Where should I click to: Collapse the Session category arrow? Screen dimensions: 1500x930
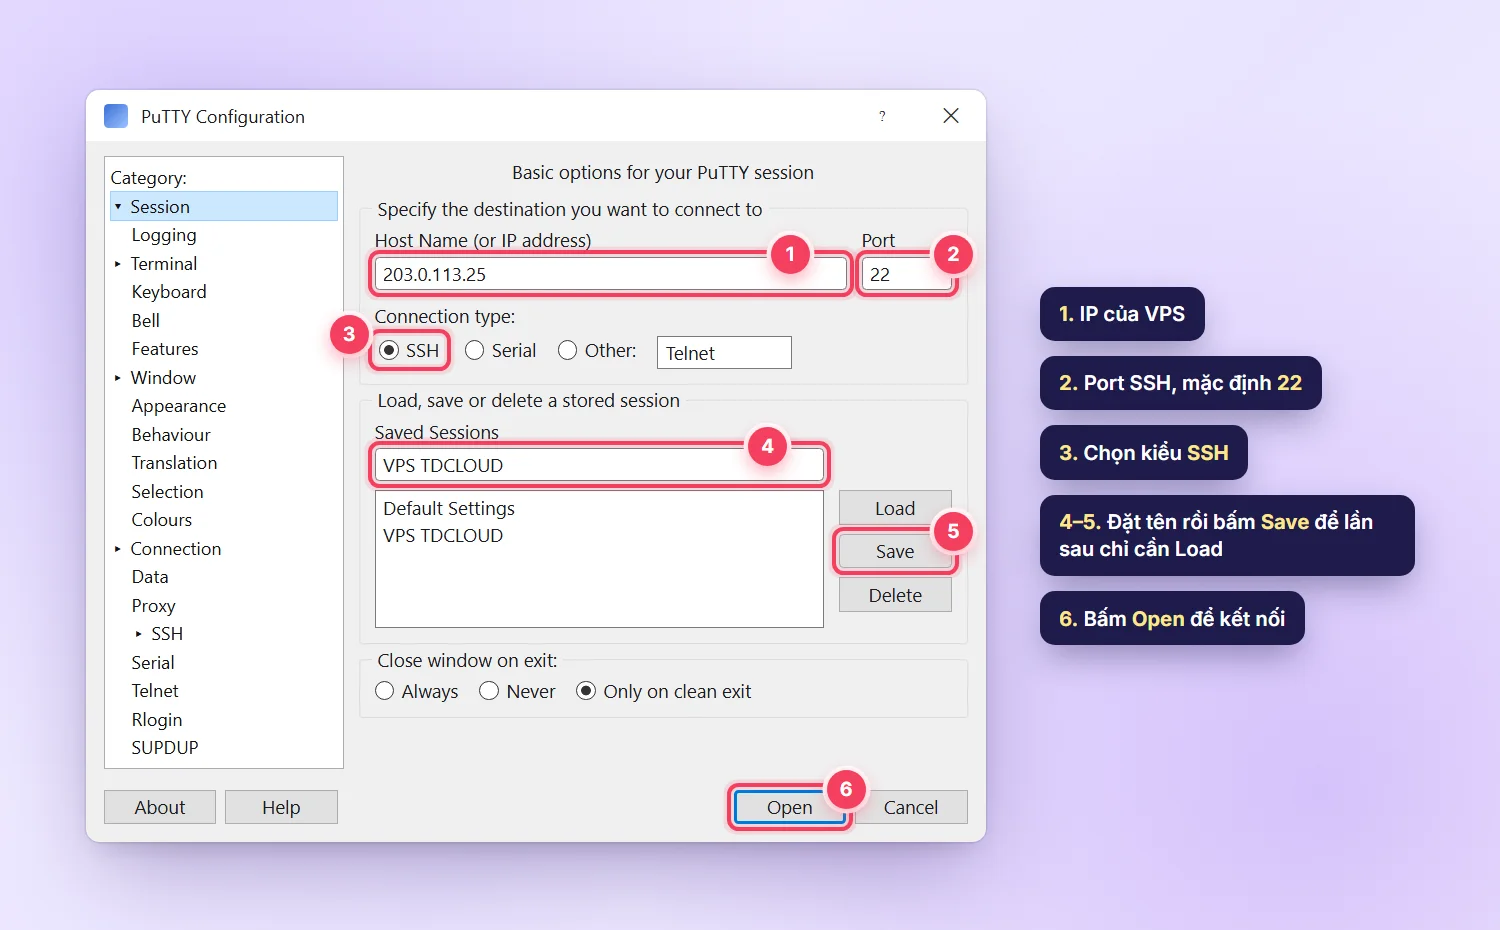(118, 207)
